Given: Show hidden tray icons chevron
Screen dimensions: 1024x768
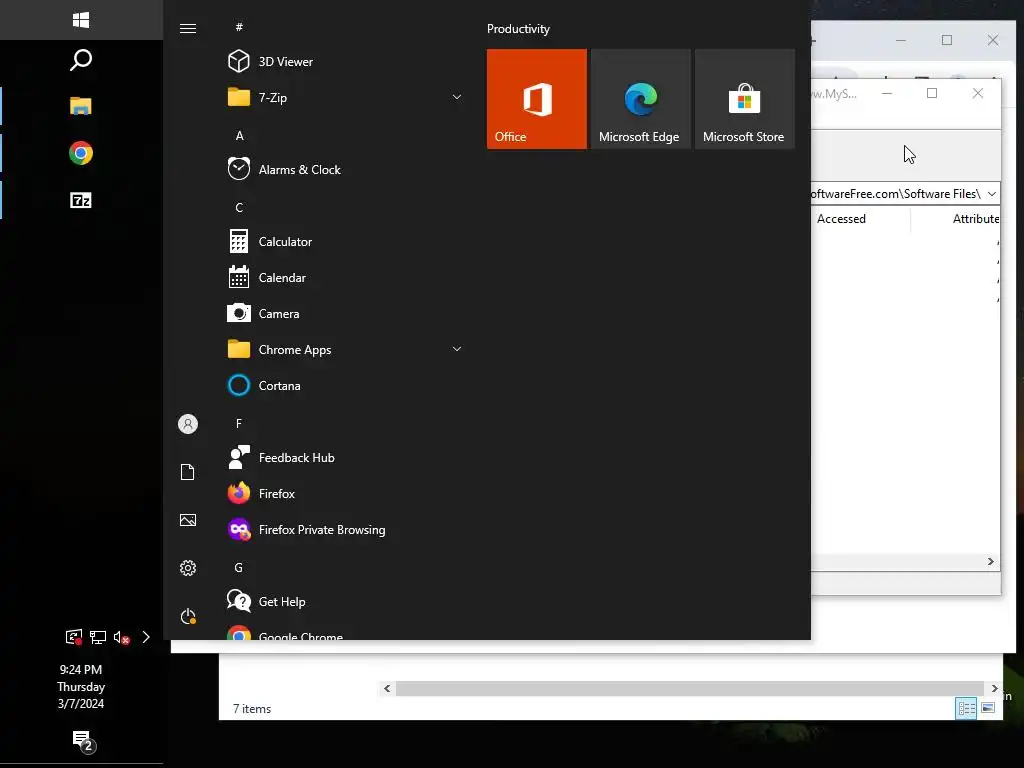Looking at the screenshot, I should 146,637.
